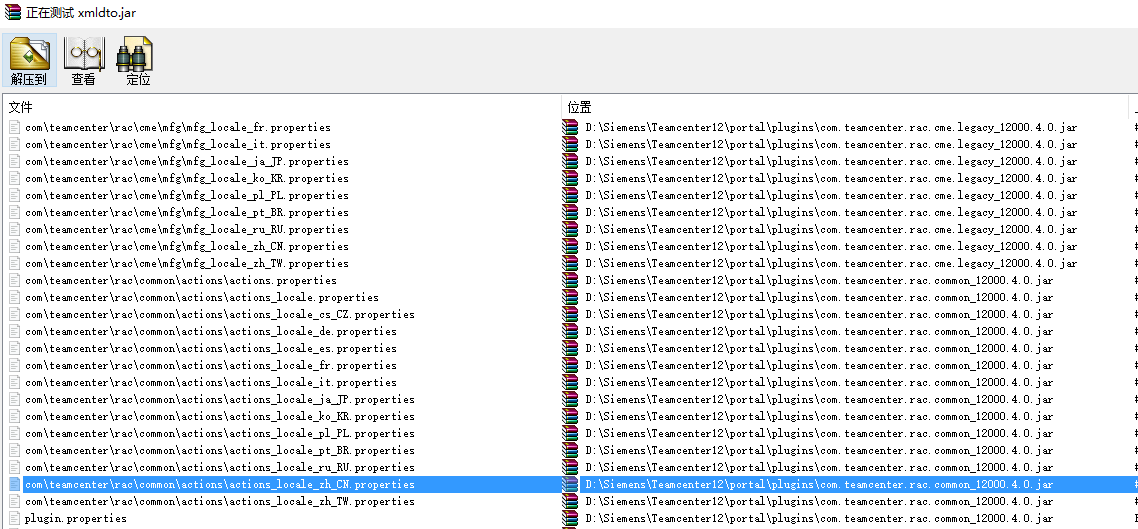This screenshot has height=529, width=1138.
Task: Click location path of mfg_locale_fr.properties row
Action: (831, 127)
